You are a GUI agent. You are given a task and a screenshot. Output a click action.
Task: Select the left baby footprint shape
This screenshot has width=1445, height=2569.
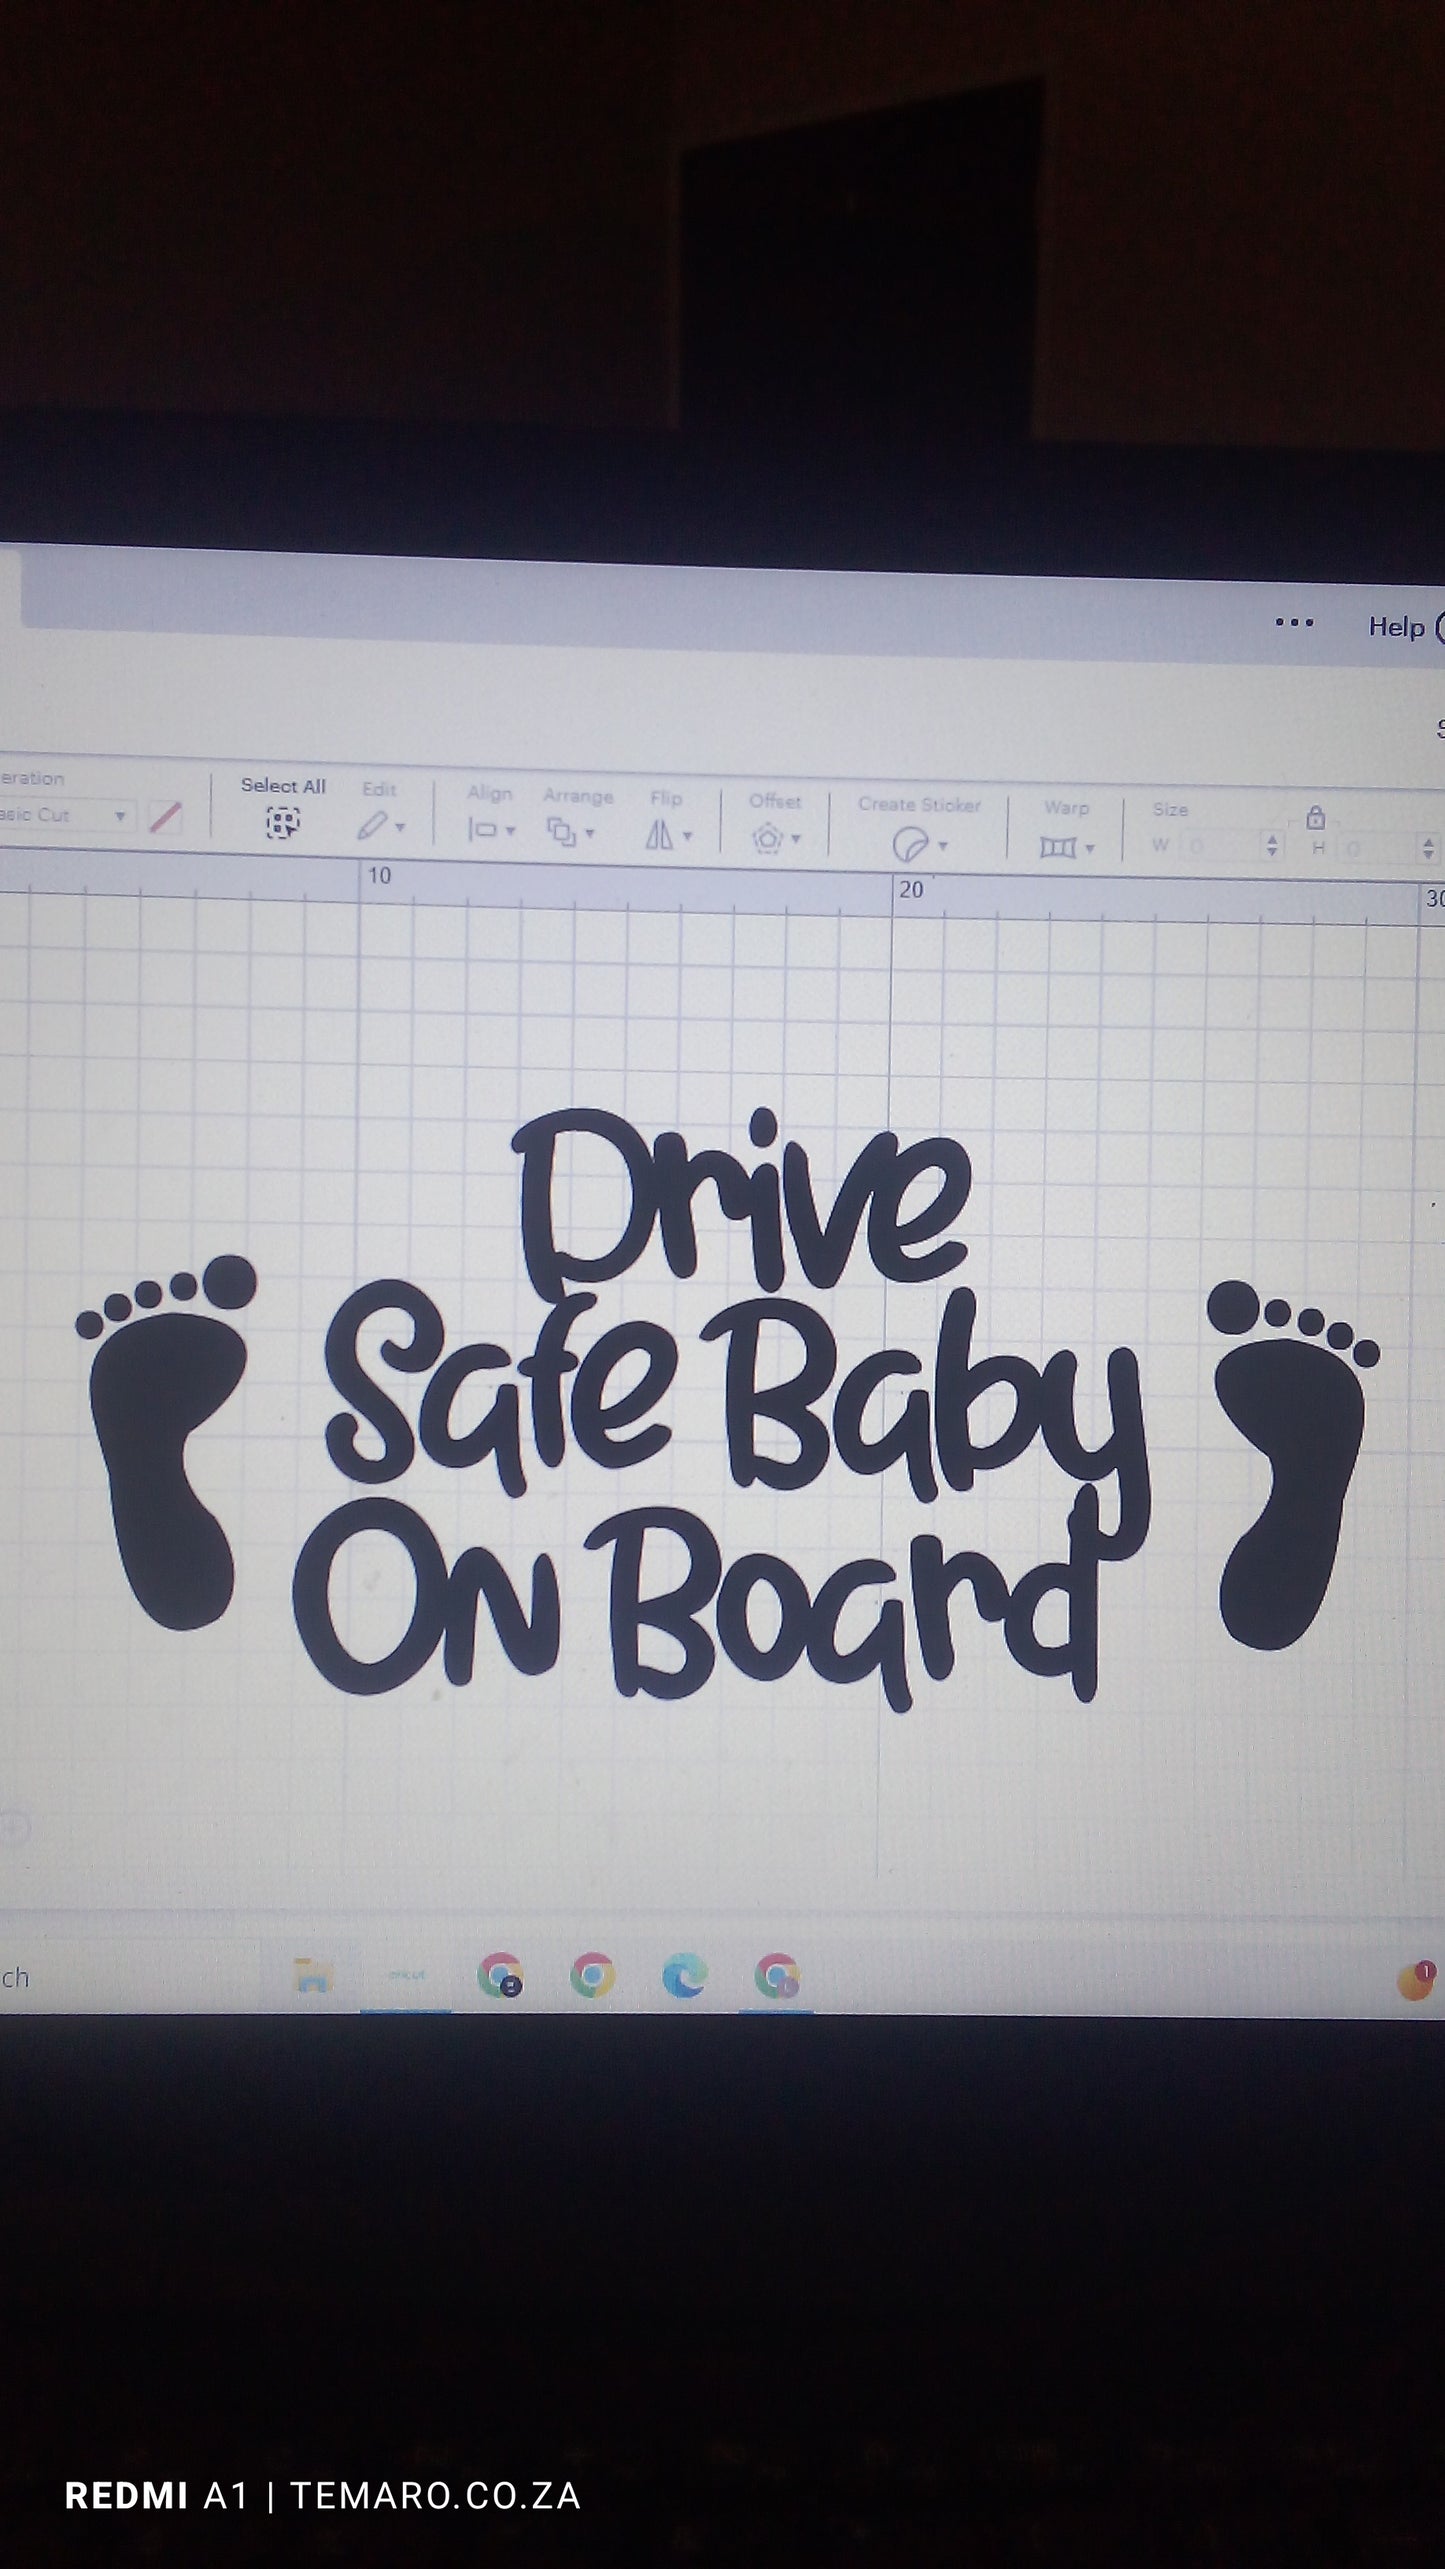pos(168,1442)
